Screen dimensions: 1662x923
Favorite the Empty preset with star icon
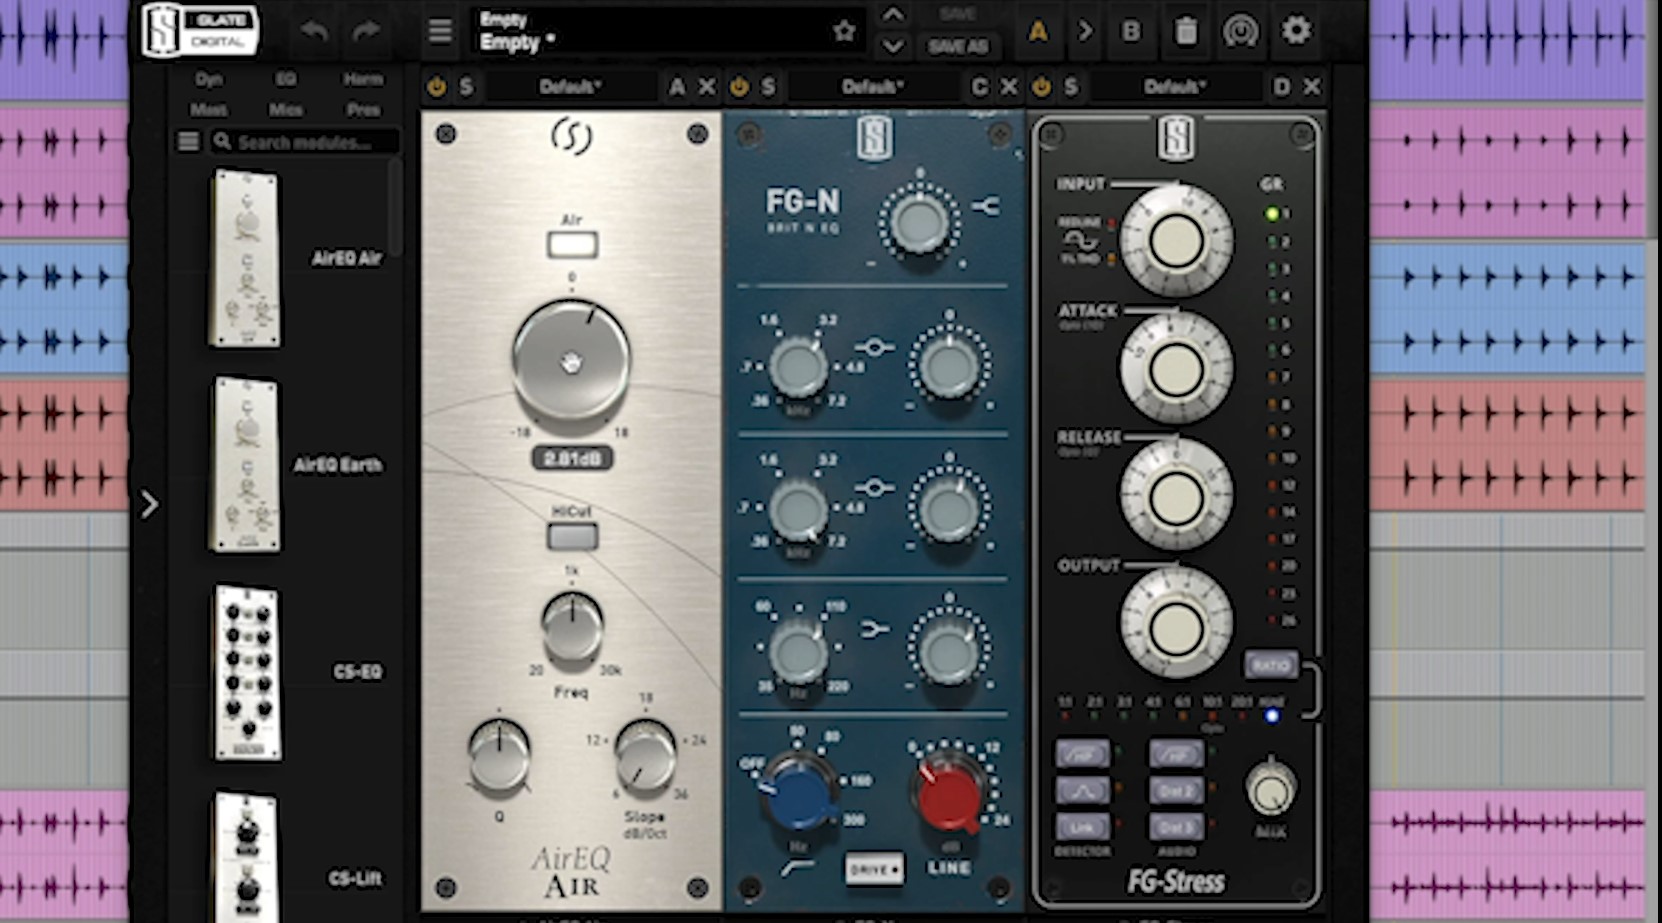click(x=844, y=31)
